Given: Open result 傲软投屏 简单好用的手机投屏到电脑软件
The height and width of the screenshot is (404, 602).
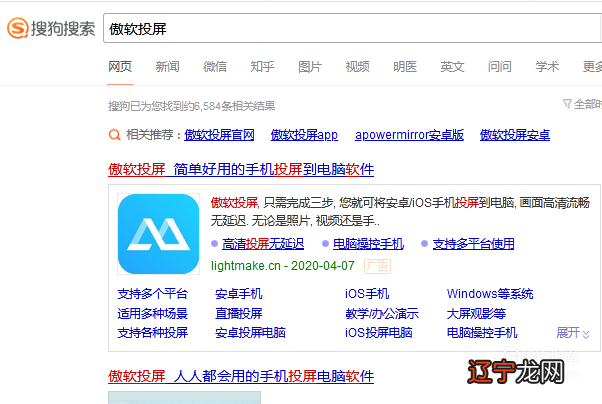Looking at the screenshot, I should coord(241,169).
